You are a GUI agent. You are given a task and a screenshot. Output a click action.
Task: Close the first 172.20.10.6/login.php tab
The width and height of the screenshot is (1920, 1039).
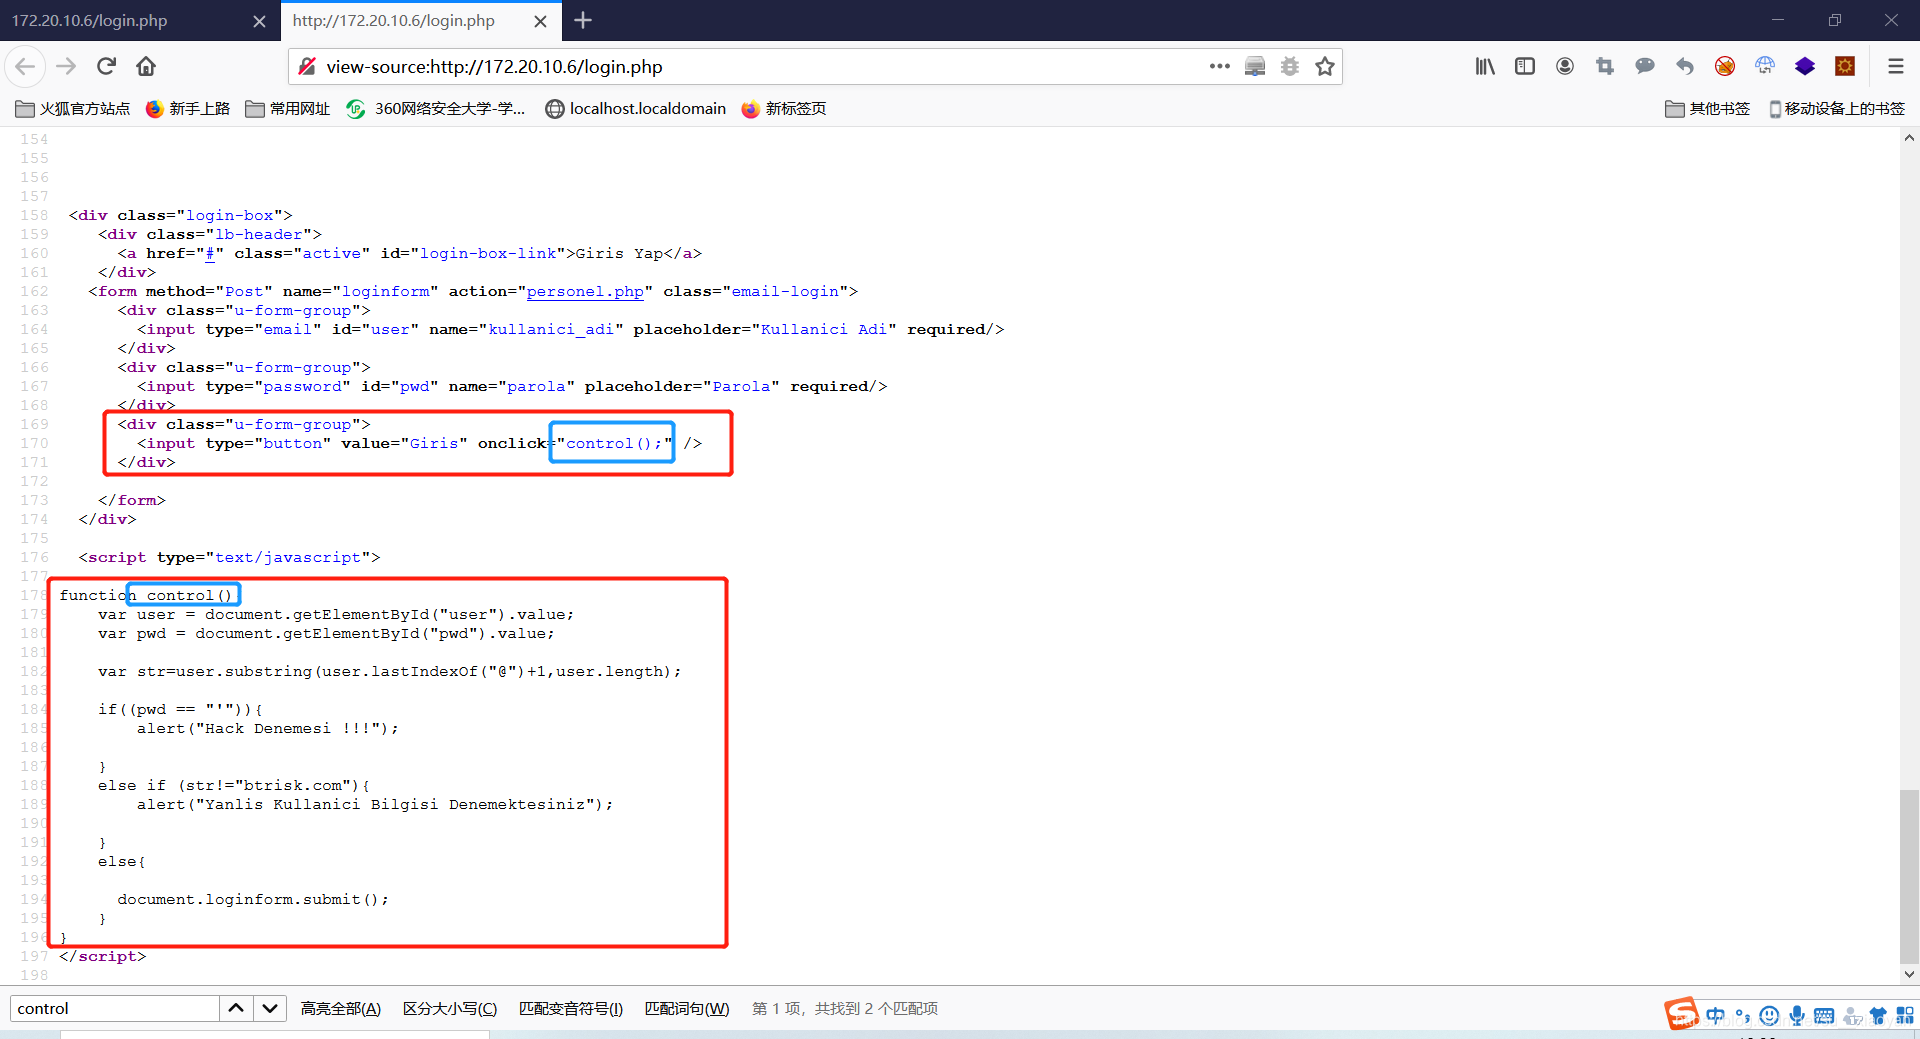coord(259,21)
